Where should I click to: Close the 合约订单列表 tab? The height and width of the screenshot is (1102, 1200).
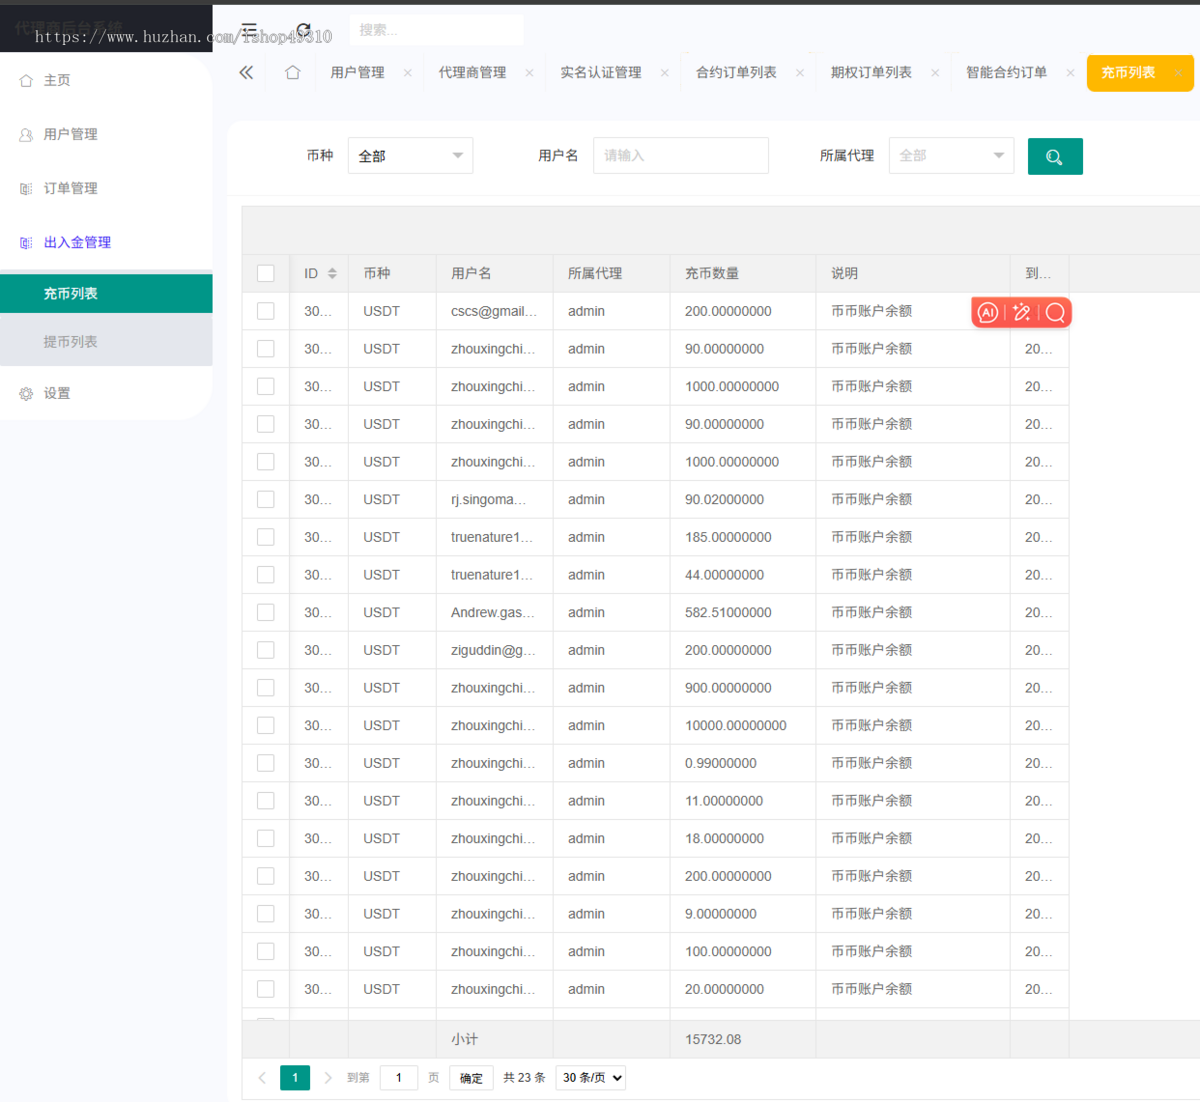point(800,73)
